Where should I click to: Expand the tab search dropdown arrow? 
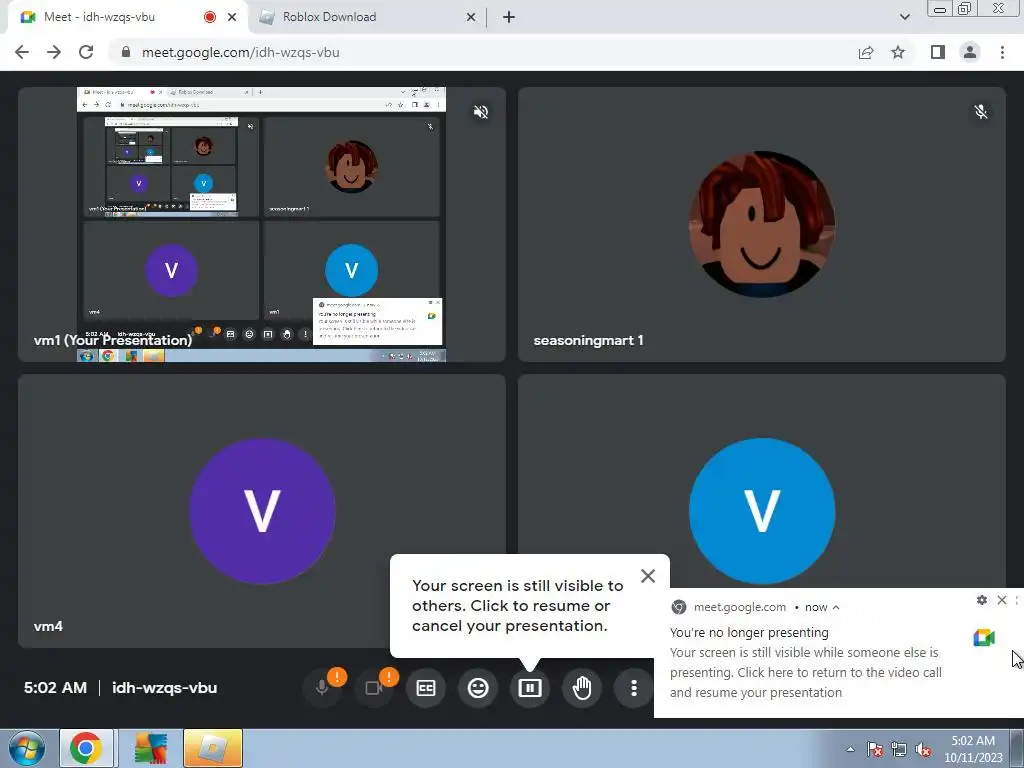(x=904, y=17)
